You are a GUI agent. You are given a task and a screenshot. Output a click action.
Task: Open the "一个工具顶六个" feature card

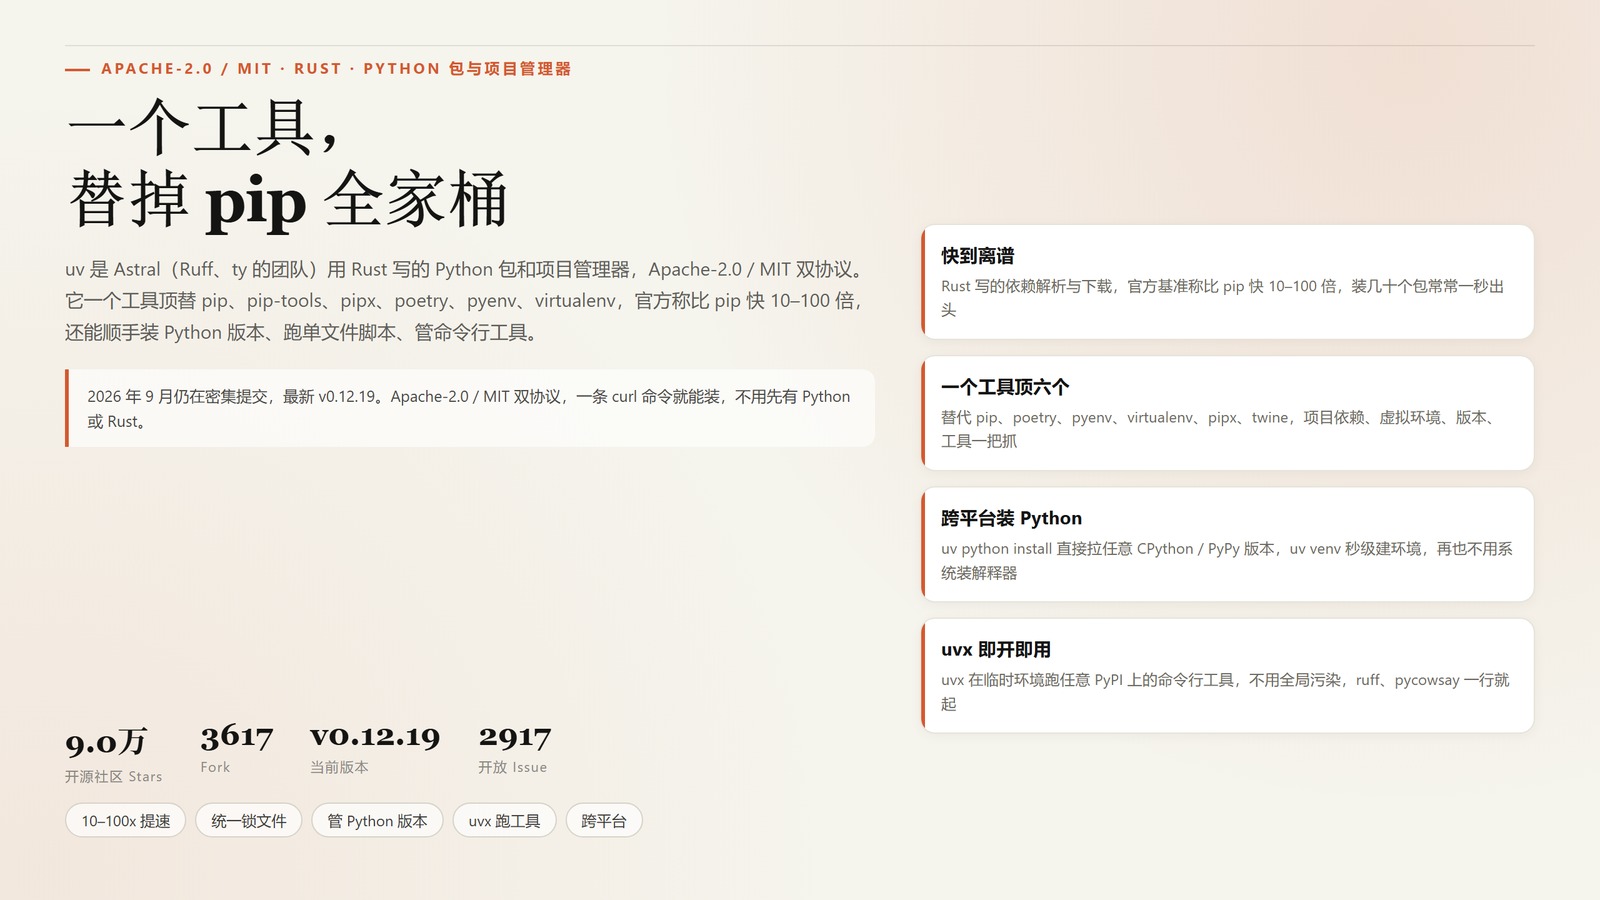point(1227,413)
